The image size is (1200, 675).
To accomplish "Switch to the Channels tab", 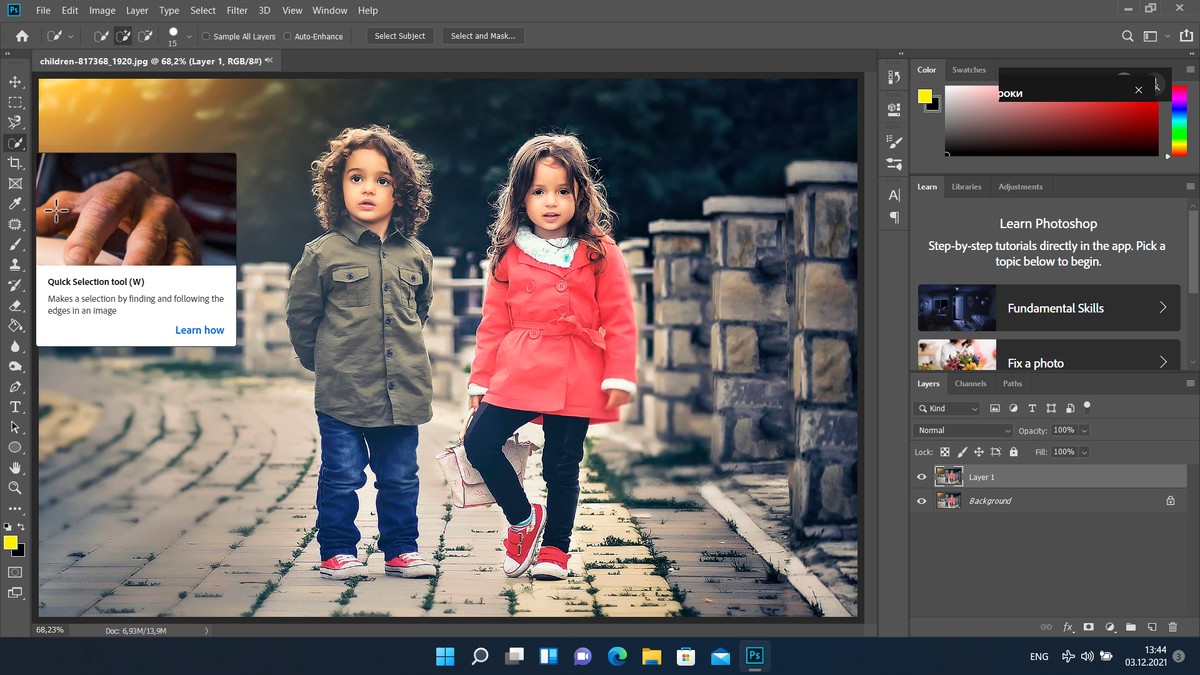I will coord(970,383).
